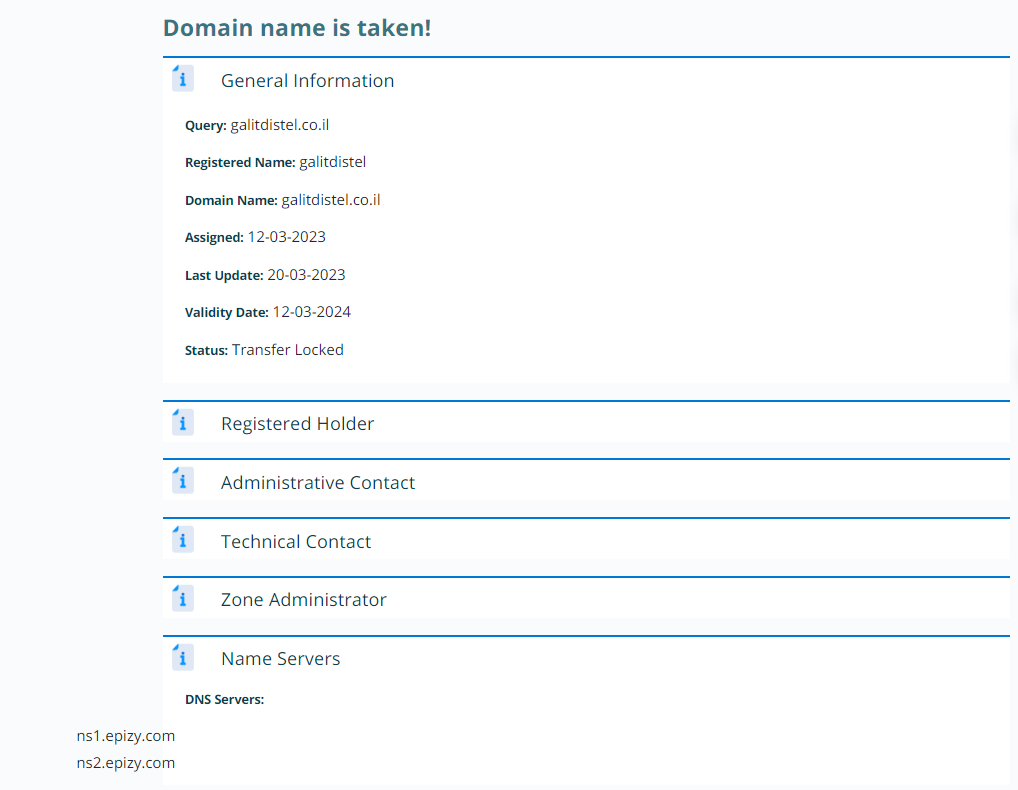Screen dimensions: 1018x790
Task: Collapse the Name Servers section header
Action: click(586, 658)
